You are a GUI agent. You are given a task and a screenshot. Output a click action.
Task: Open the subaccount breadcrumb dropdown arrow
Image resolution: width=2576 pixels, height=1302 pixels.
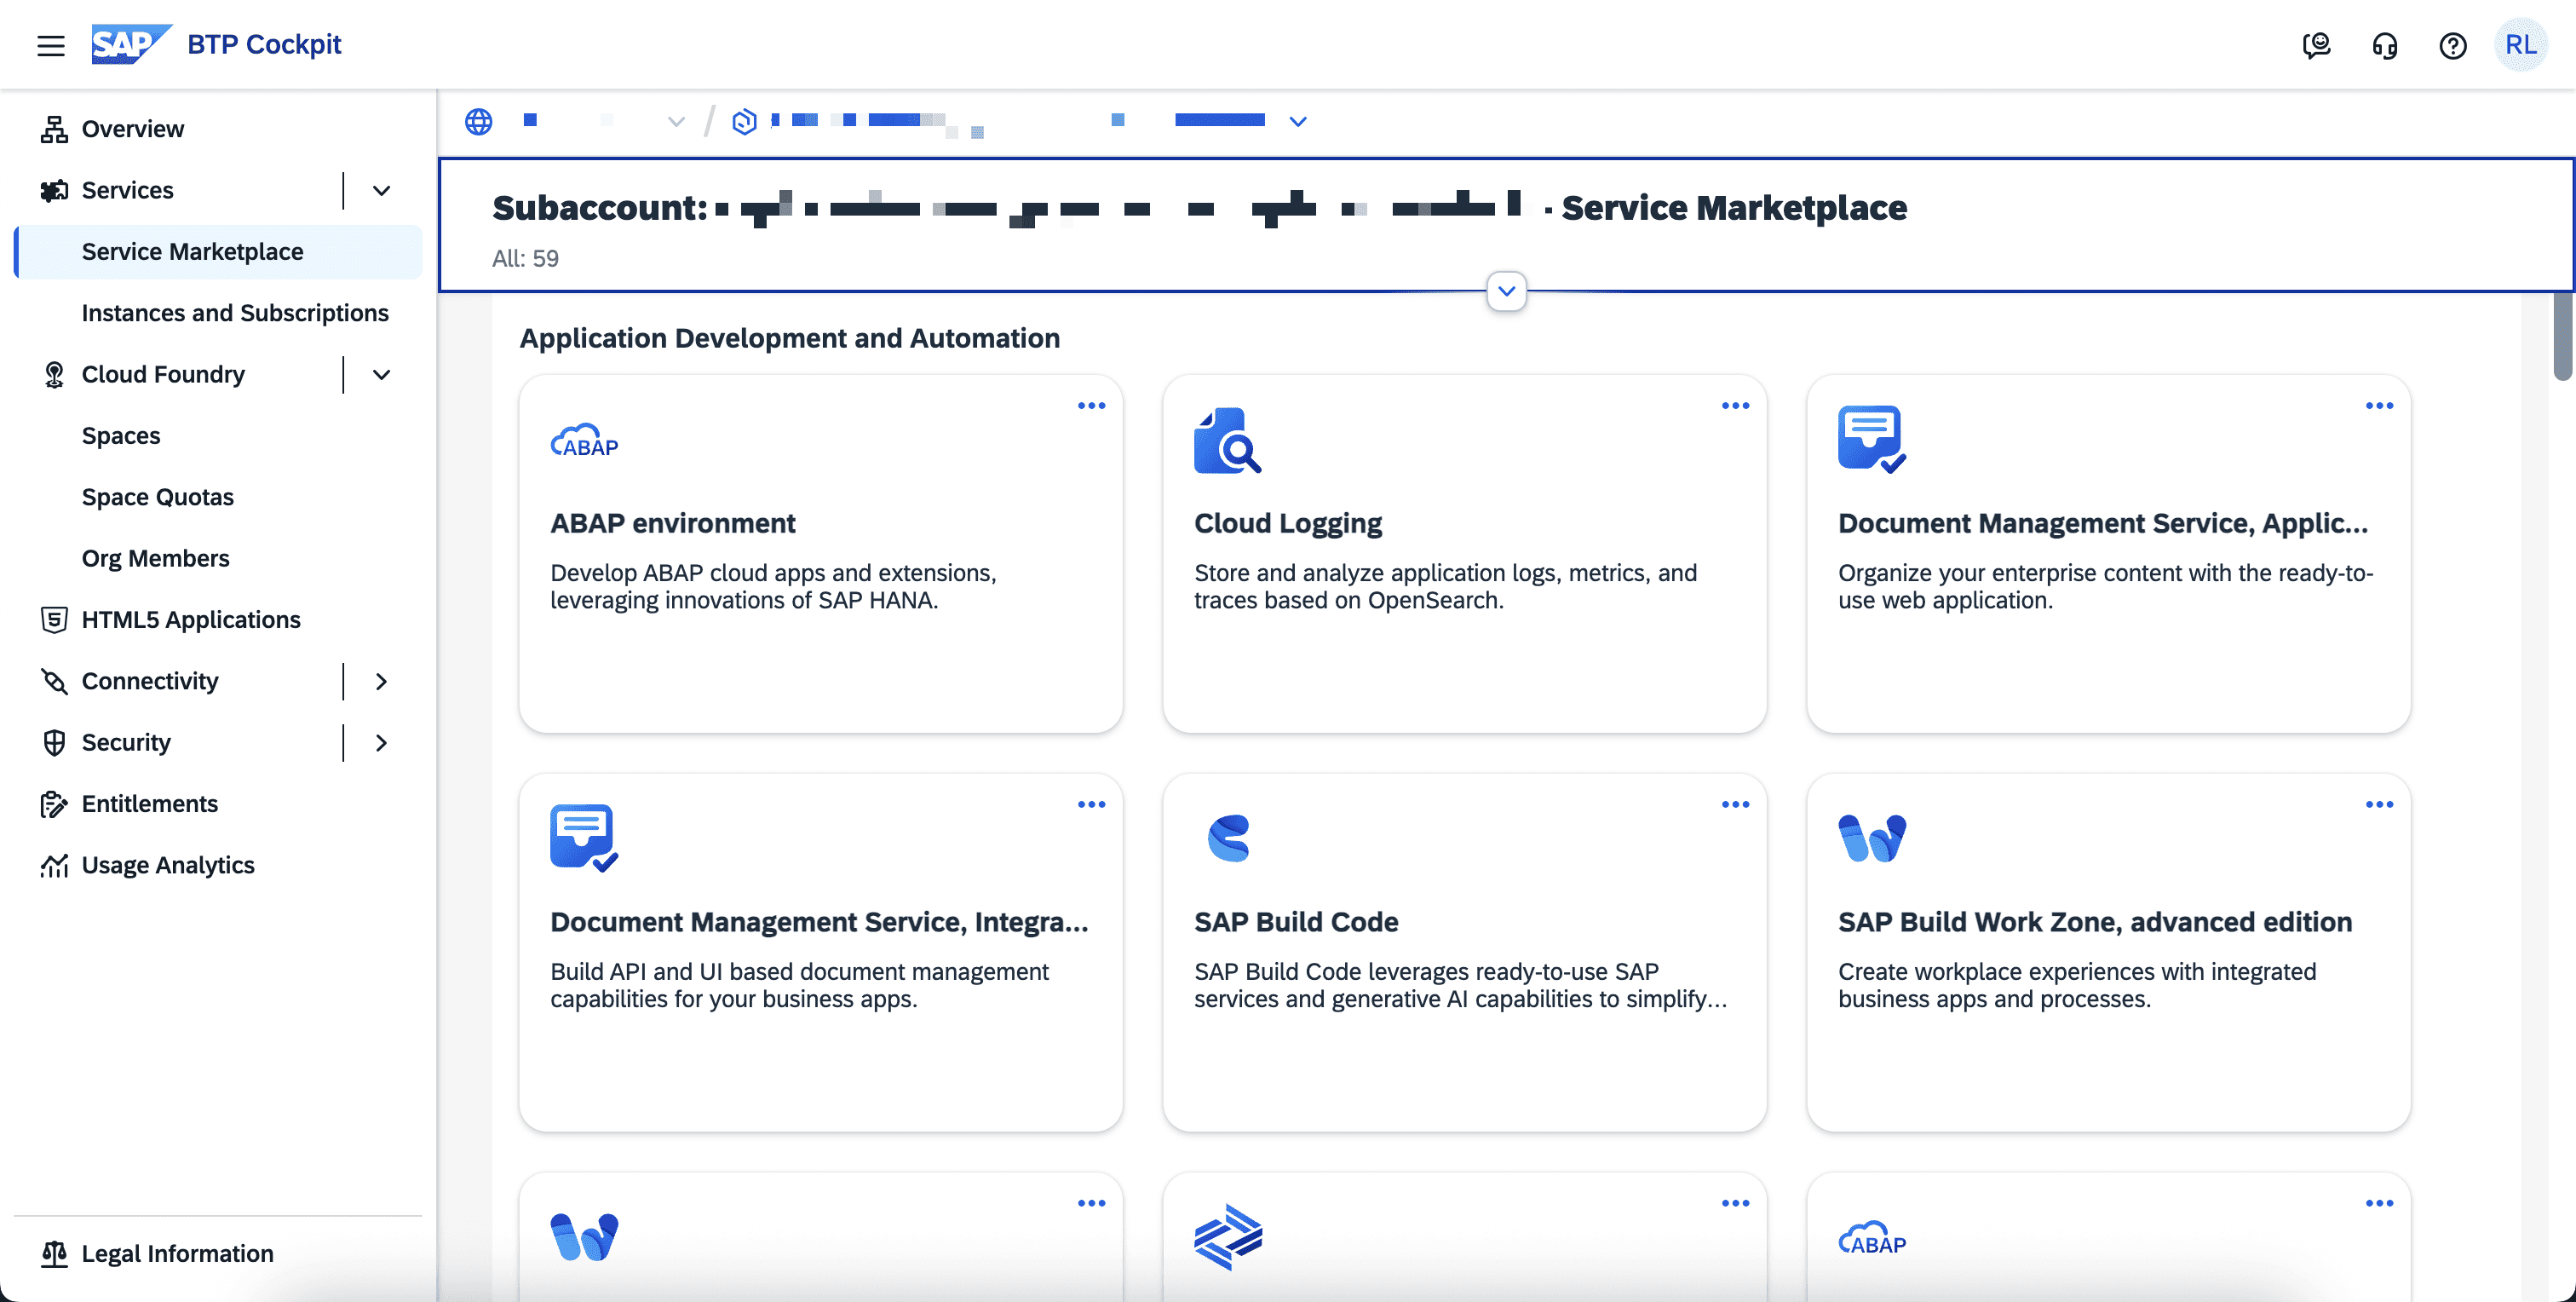tap(1298, 121)
